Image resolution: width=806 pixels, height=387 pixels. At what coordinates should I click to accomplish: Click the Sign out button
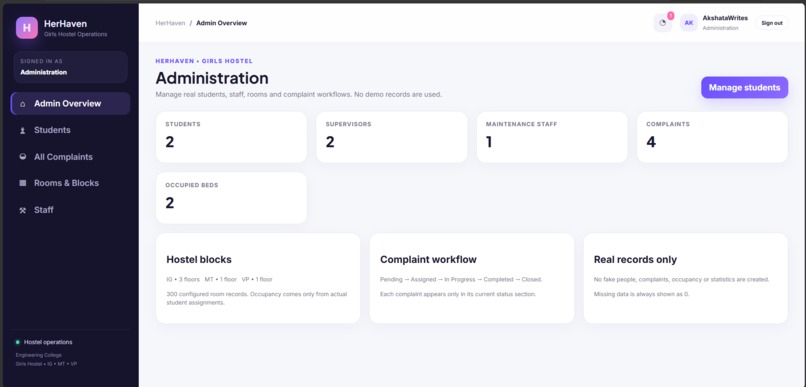(x=772, y=23)
